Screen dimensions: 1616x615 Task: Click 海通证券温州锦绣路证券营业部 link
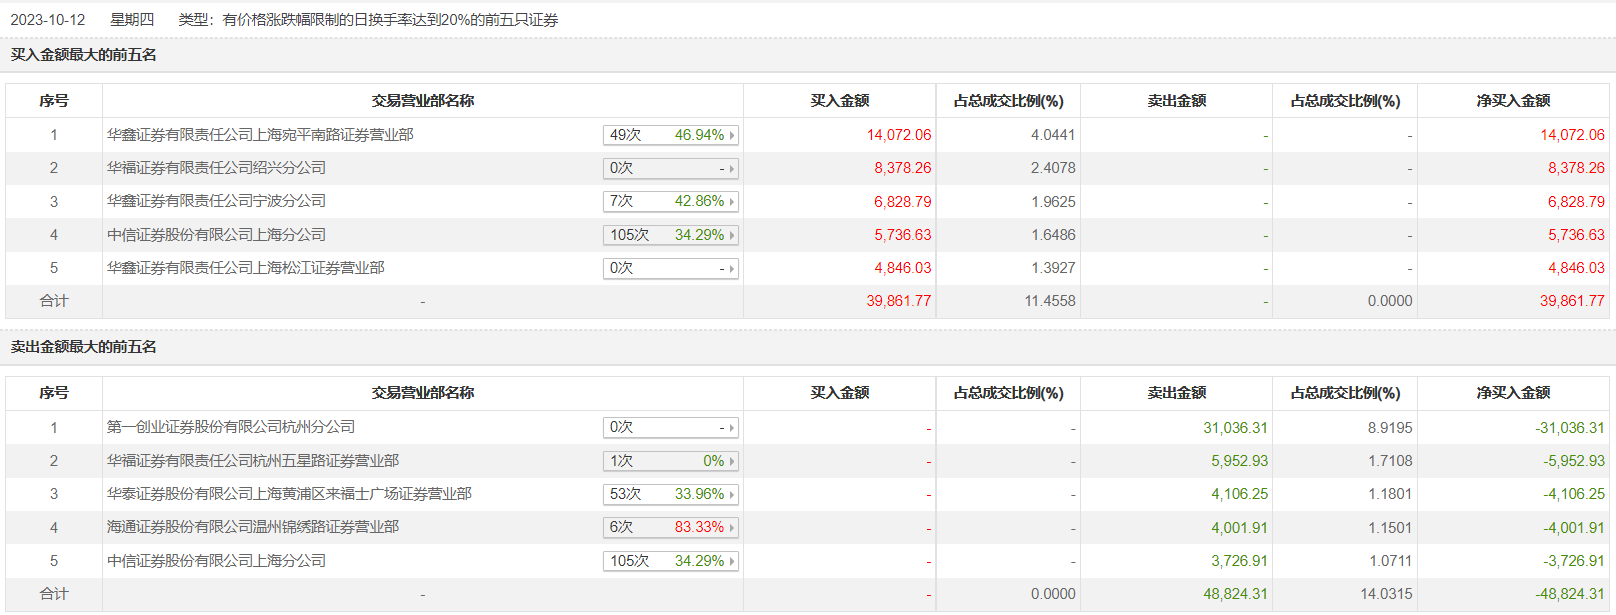253,527
